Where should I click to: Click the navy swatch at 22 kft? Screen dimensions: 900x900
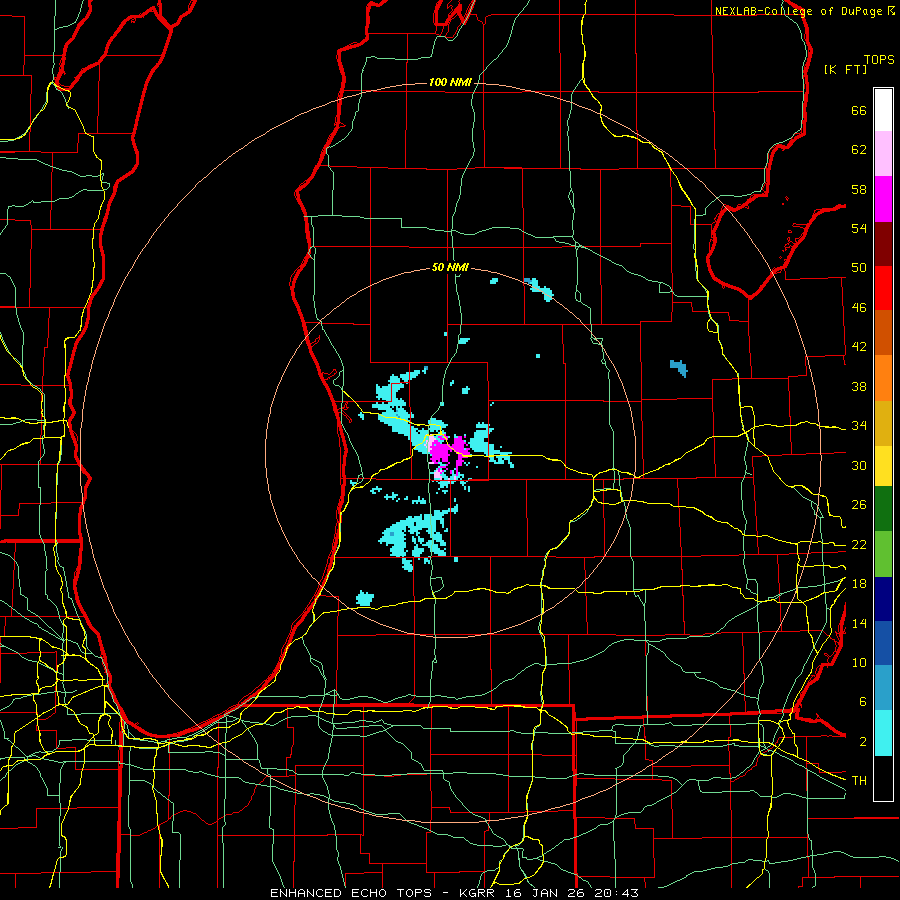(883, 599)
